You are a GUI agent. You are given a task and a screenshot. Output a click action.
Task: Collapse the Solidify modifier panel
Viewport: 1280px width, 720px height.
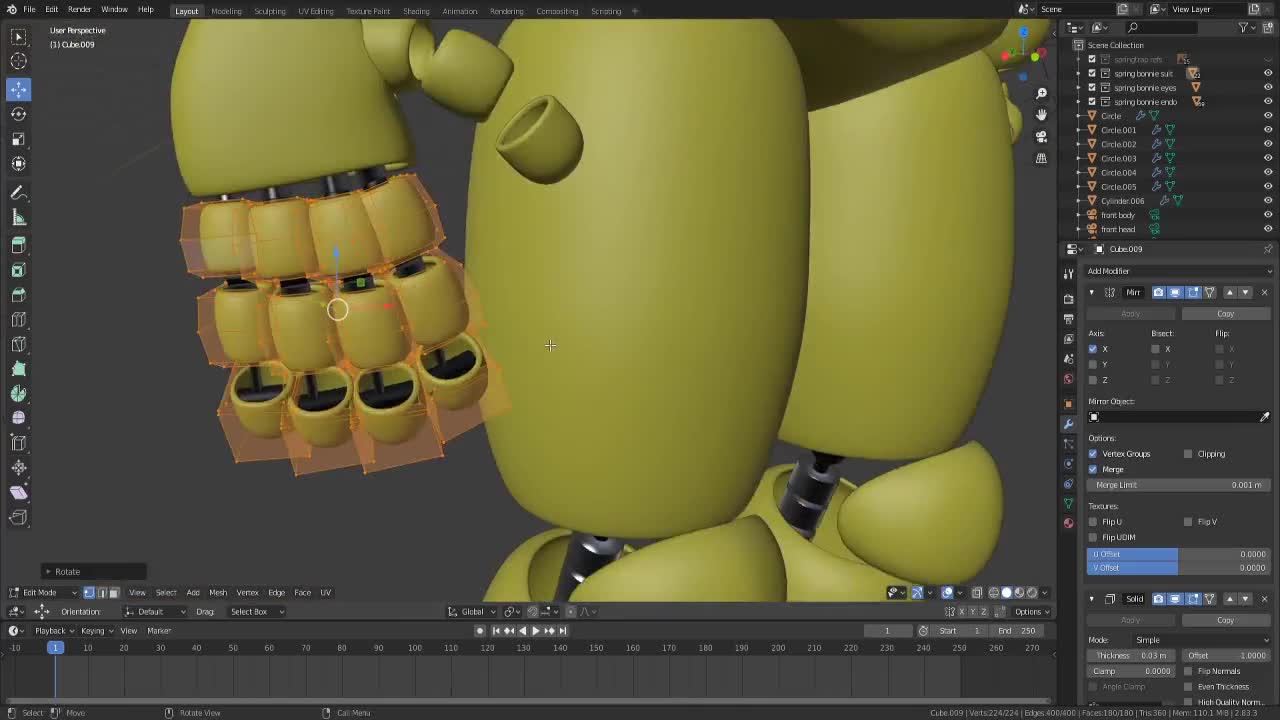click(x=1092, y=599)
